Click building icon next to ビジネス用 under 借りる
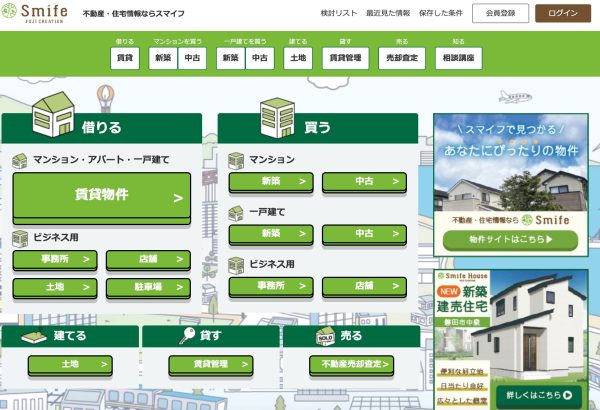 [20, 238]
